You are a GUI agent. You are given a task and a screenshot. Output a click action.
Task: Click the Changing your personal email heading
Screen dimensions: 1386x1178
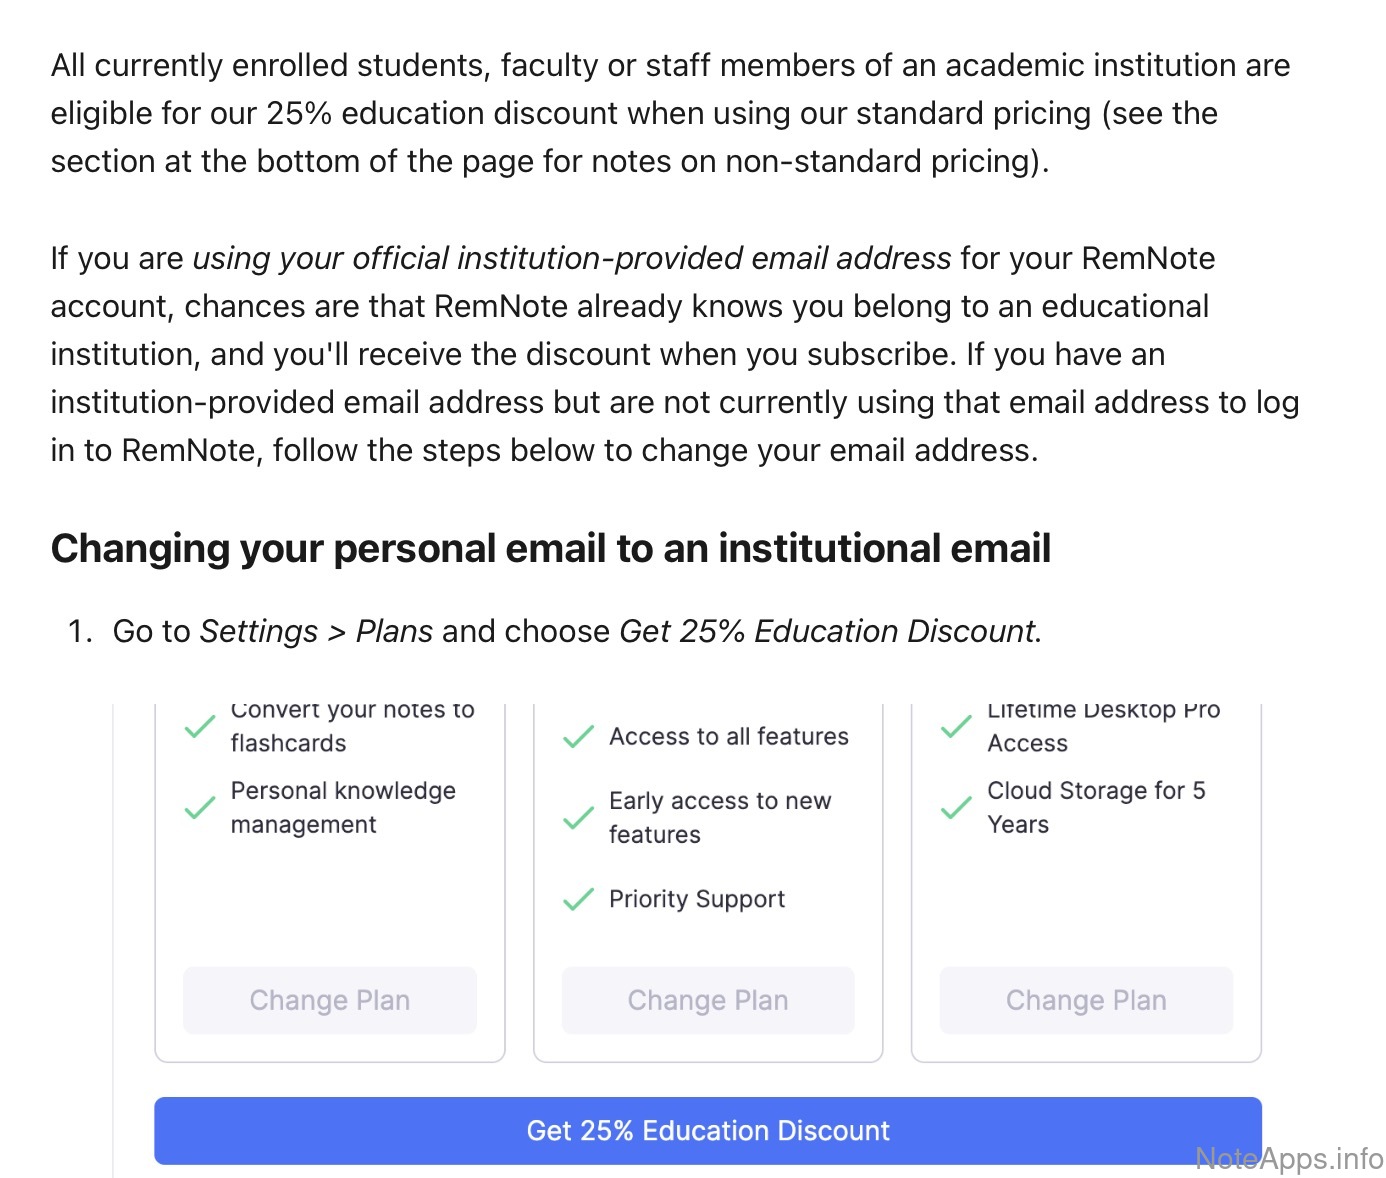[550, 548]
